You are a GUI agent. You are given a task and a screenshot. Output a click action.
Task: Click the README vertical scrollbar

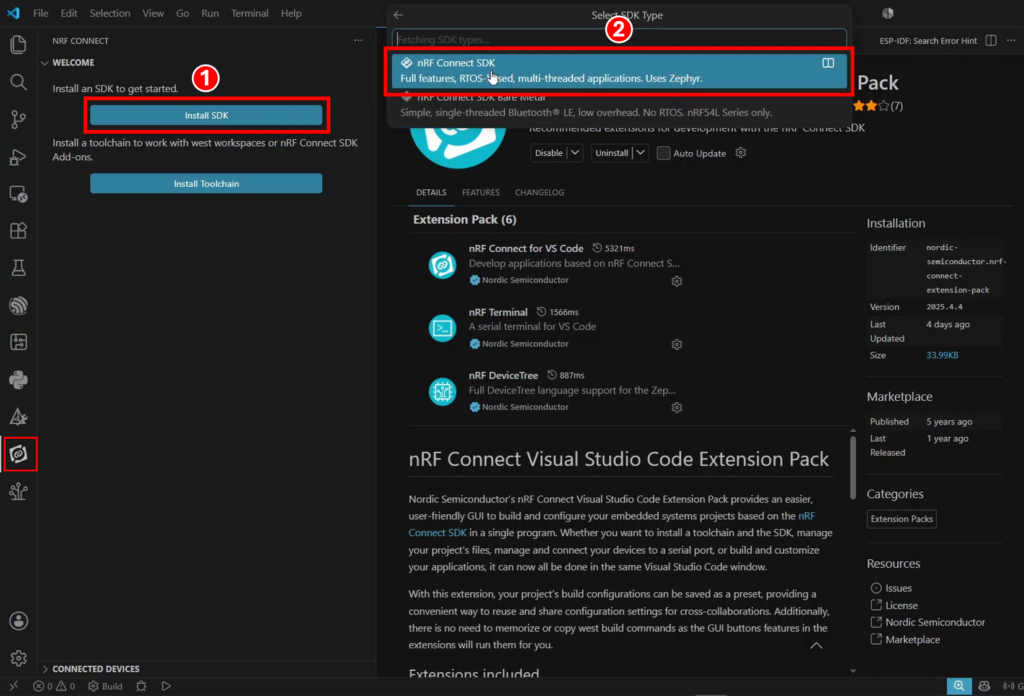point(852,467)
